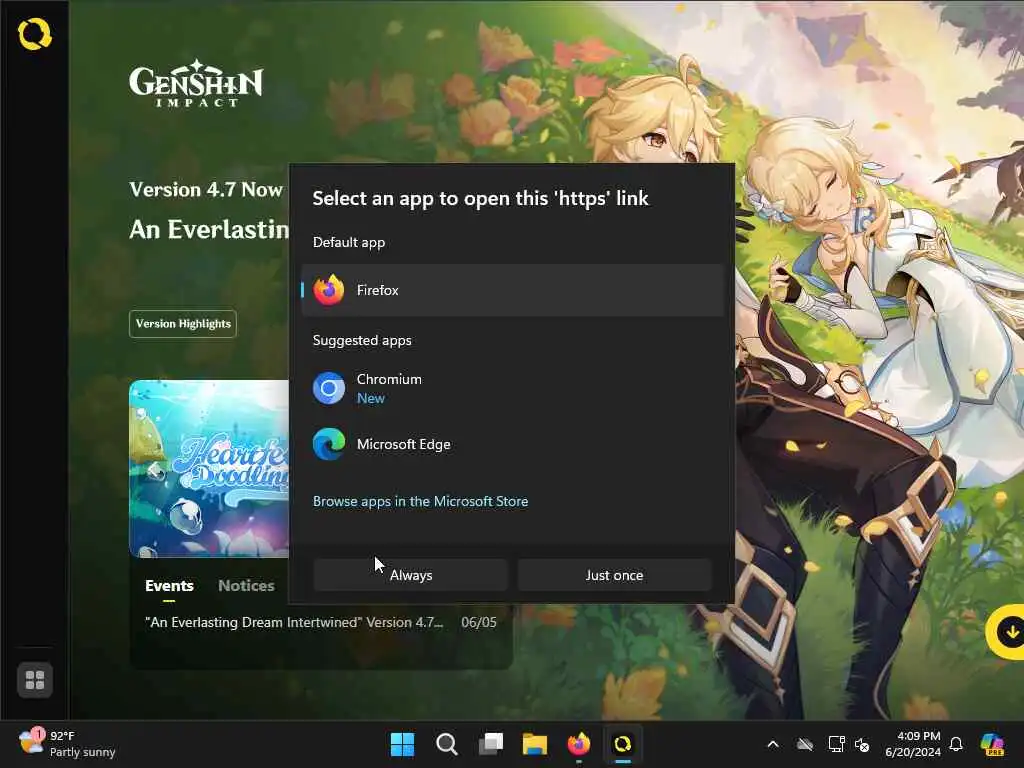The image size is (1024, 768).
Task: Choose Microsoft Edge from suggested apps
Action: pyautogui.click(x=513, y=444)
